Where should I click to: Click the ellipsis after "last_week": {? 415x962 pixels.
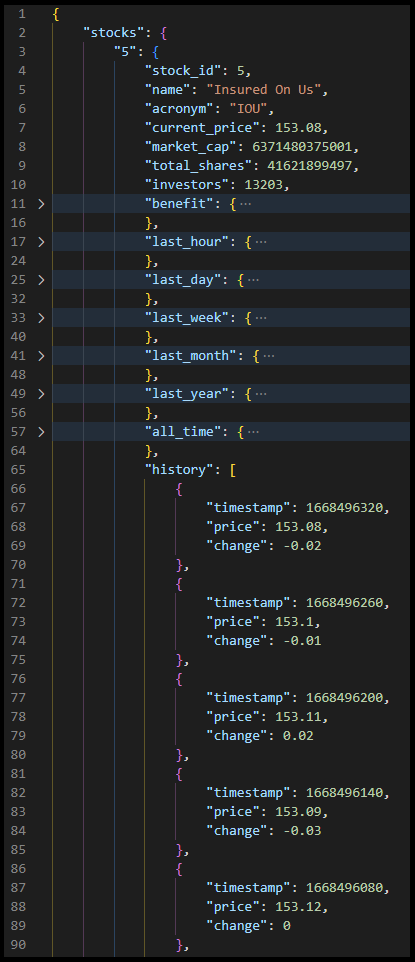260,318
